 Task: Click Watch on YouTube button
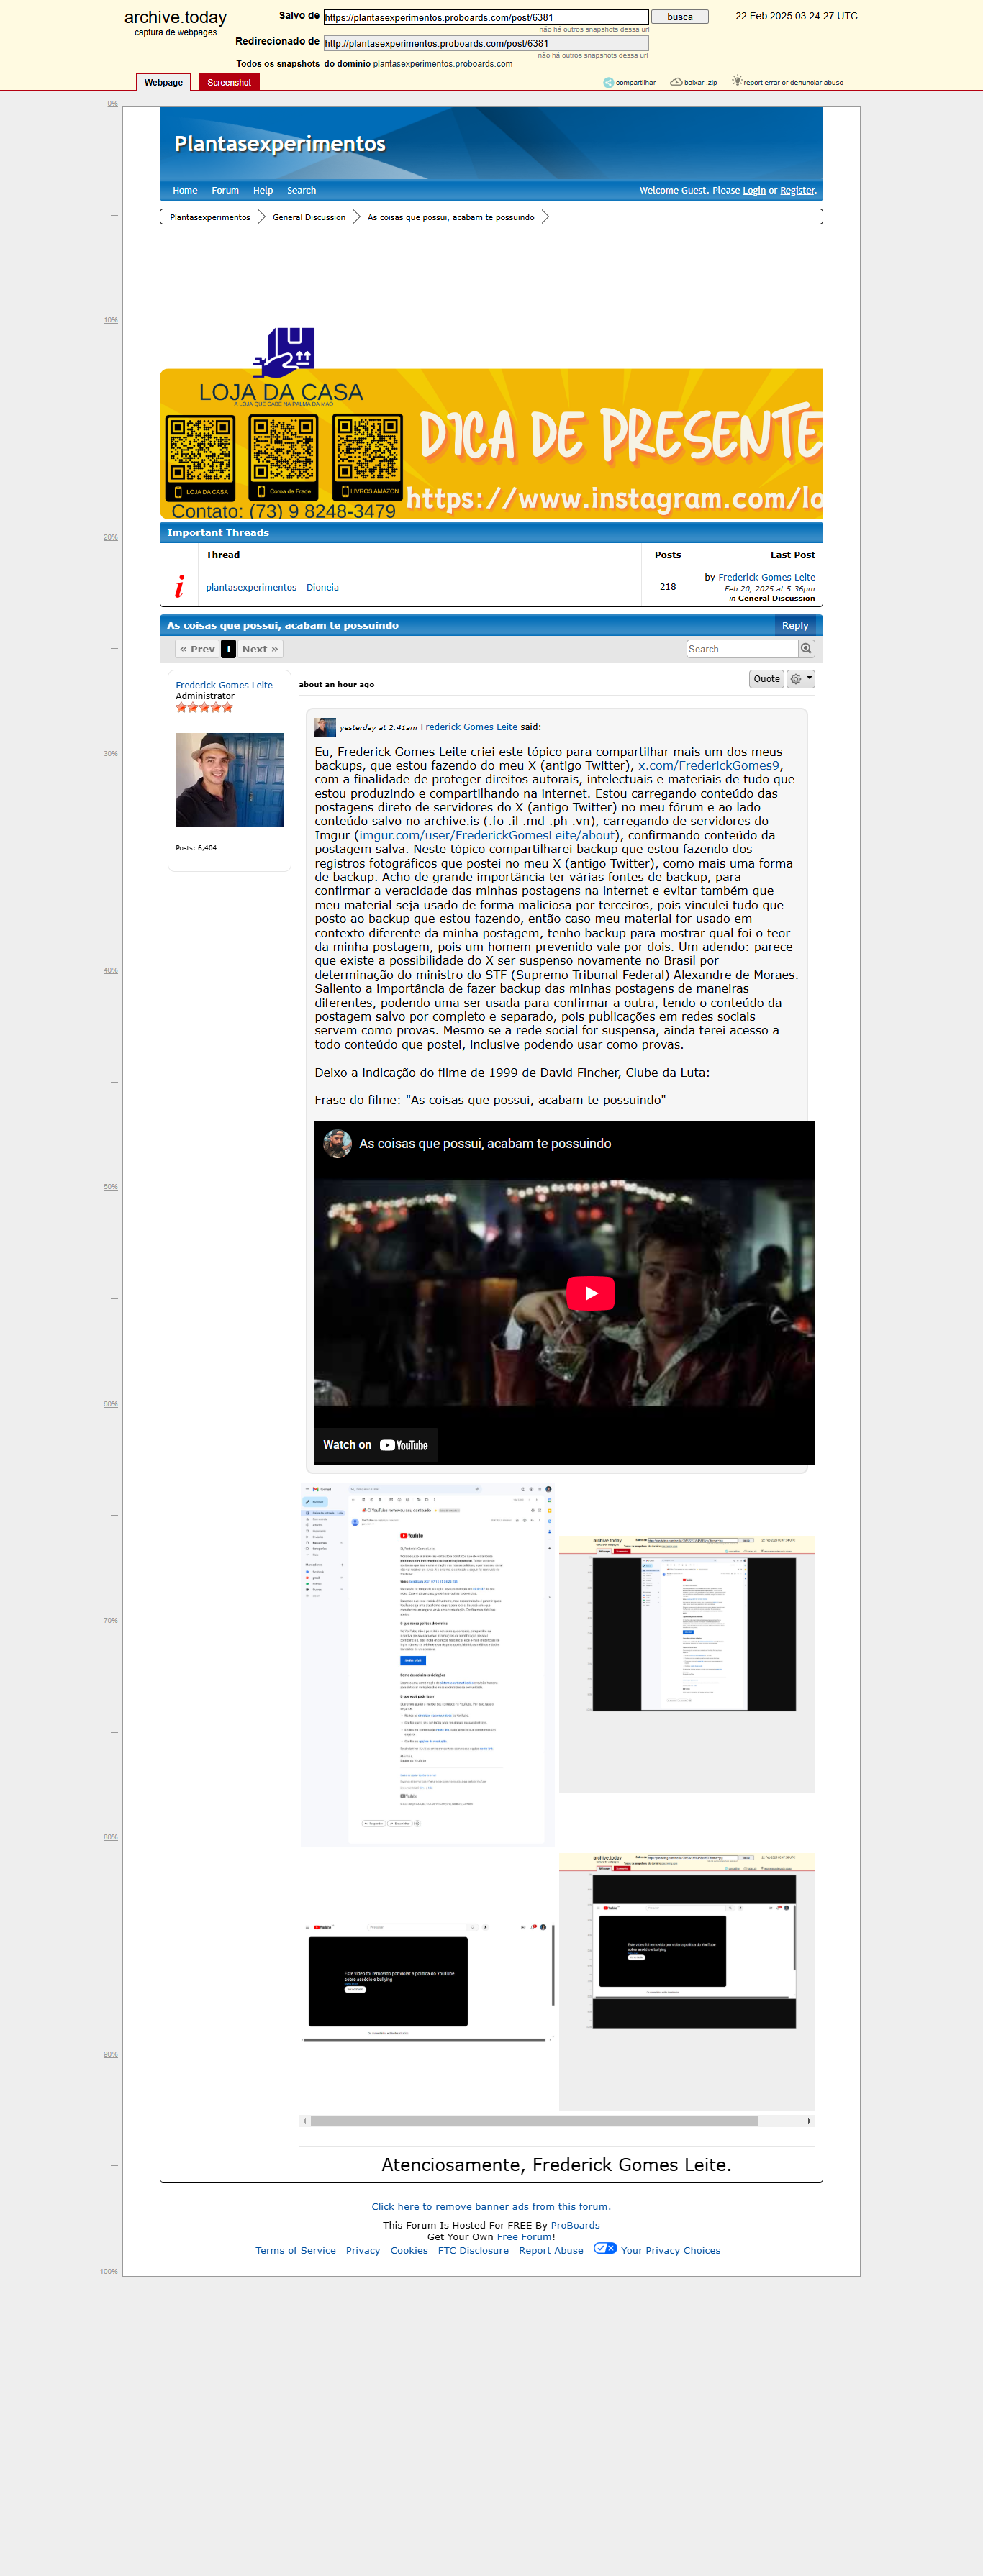pyautogui.click(x=375, y=1445)
